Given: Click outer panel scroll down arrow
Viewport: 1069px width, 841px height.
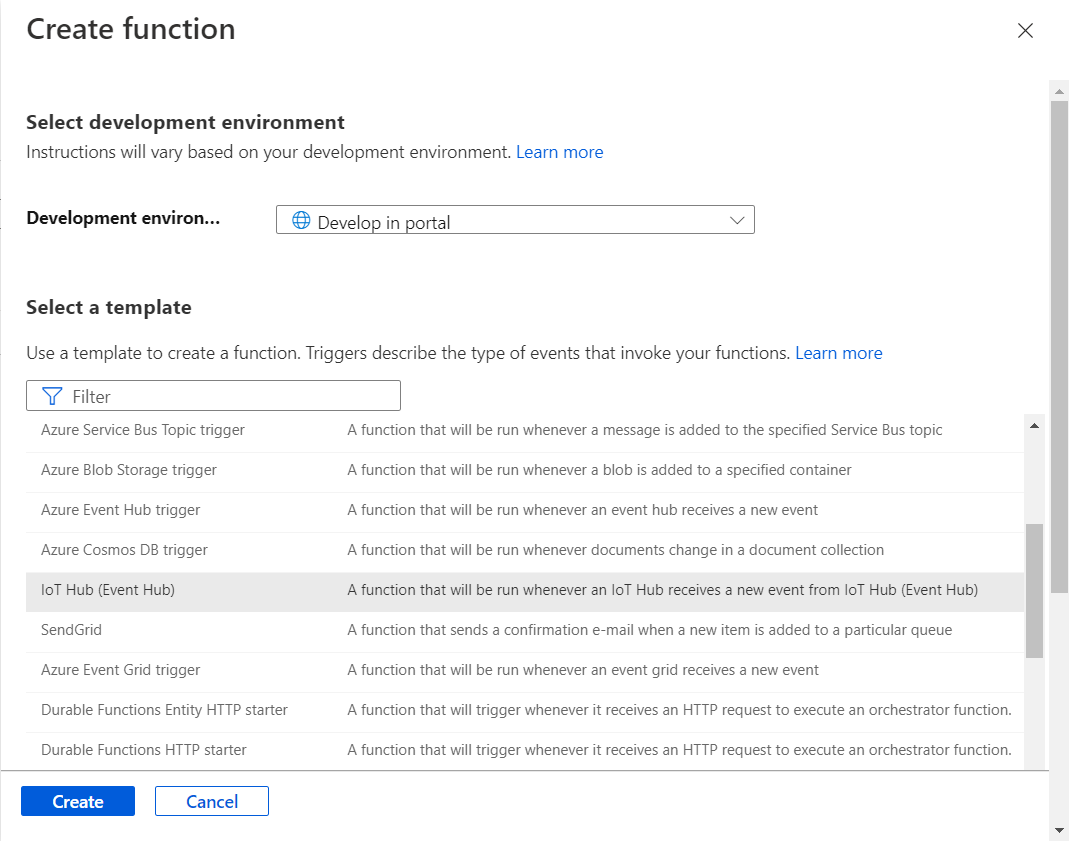Looking at the screenshot, I should pos(1059,831).
